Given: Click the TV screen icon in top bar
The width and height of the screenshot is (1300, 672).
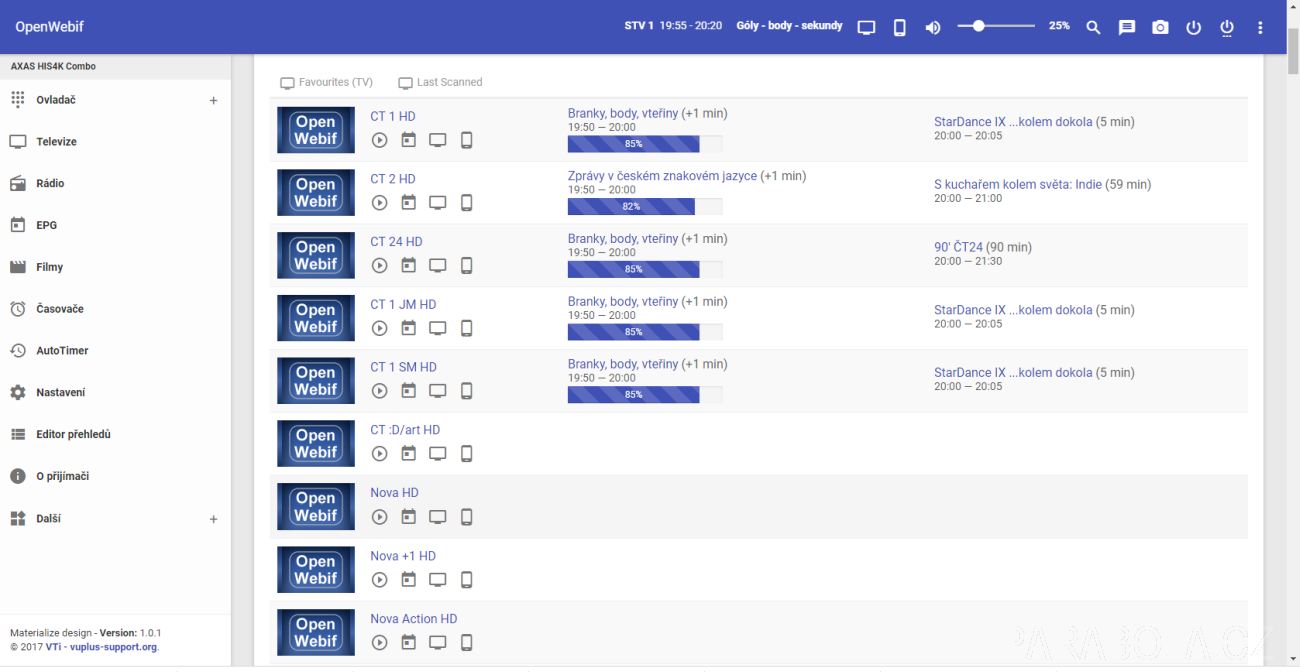Looking at the screenshot, I should [866, 28].
